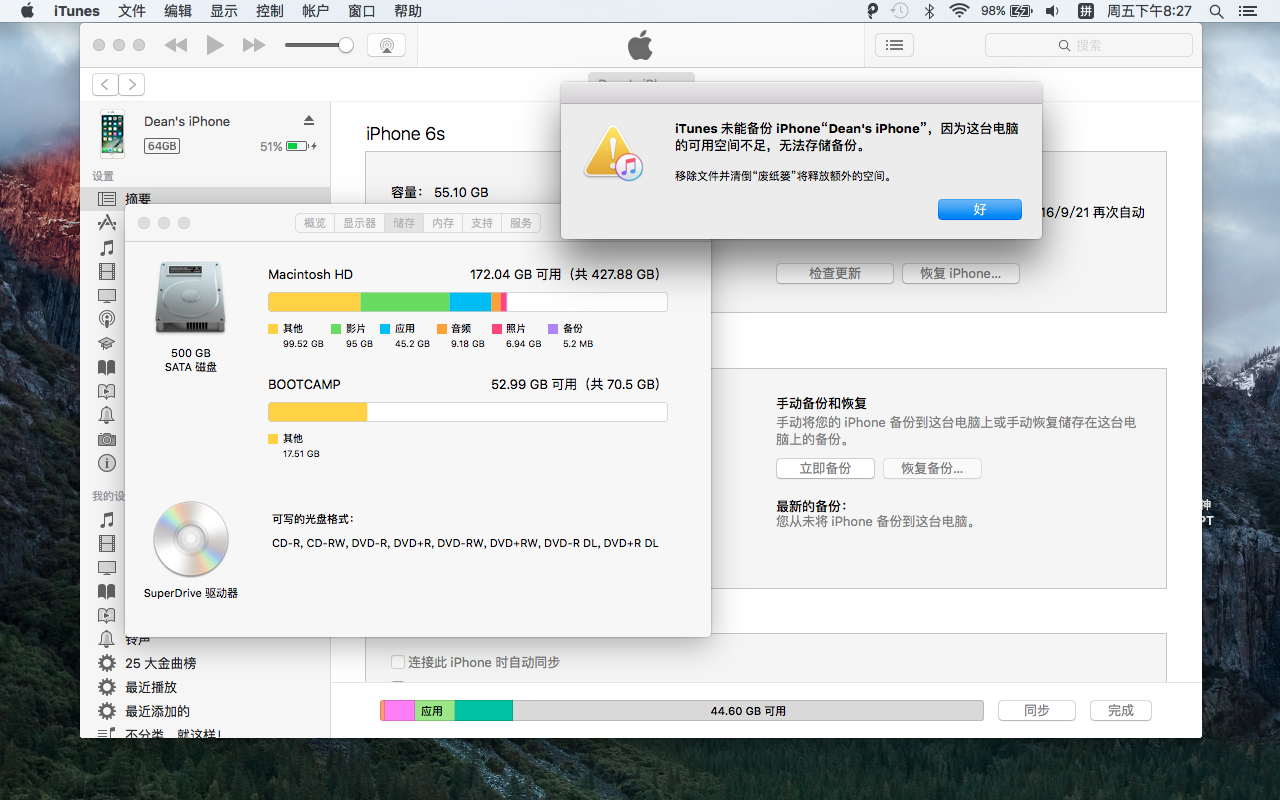Select the 25 大金曲榜 playlist
Image resolution: width=1280 pixels, height=800 pixels.
[x=160, y=663]
